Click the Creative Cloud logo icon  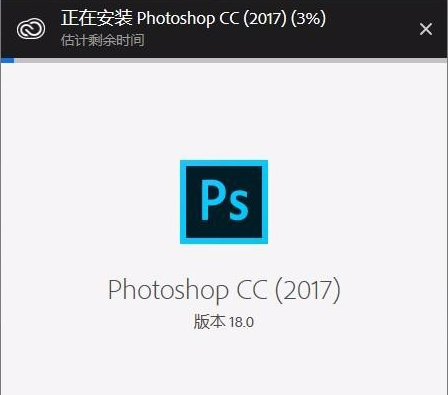coord(31,29)
